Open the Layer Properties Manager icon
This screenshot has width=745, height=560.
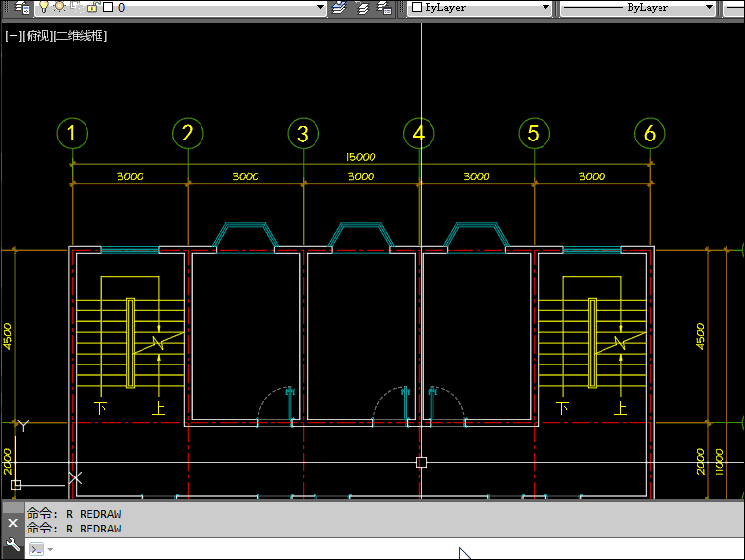[x=21, y=7]
